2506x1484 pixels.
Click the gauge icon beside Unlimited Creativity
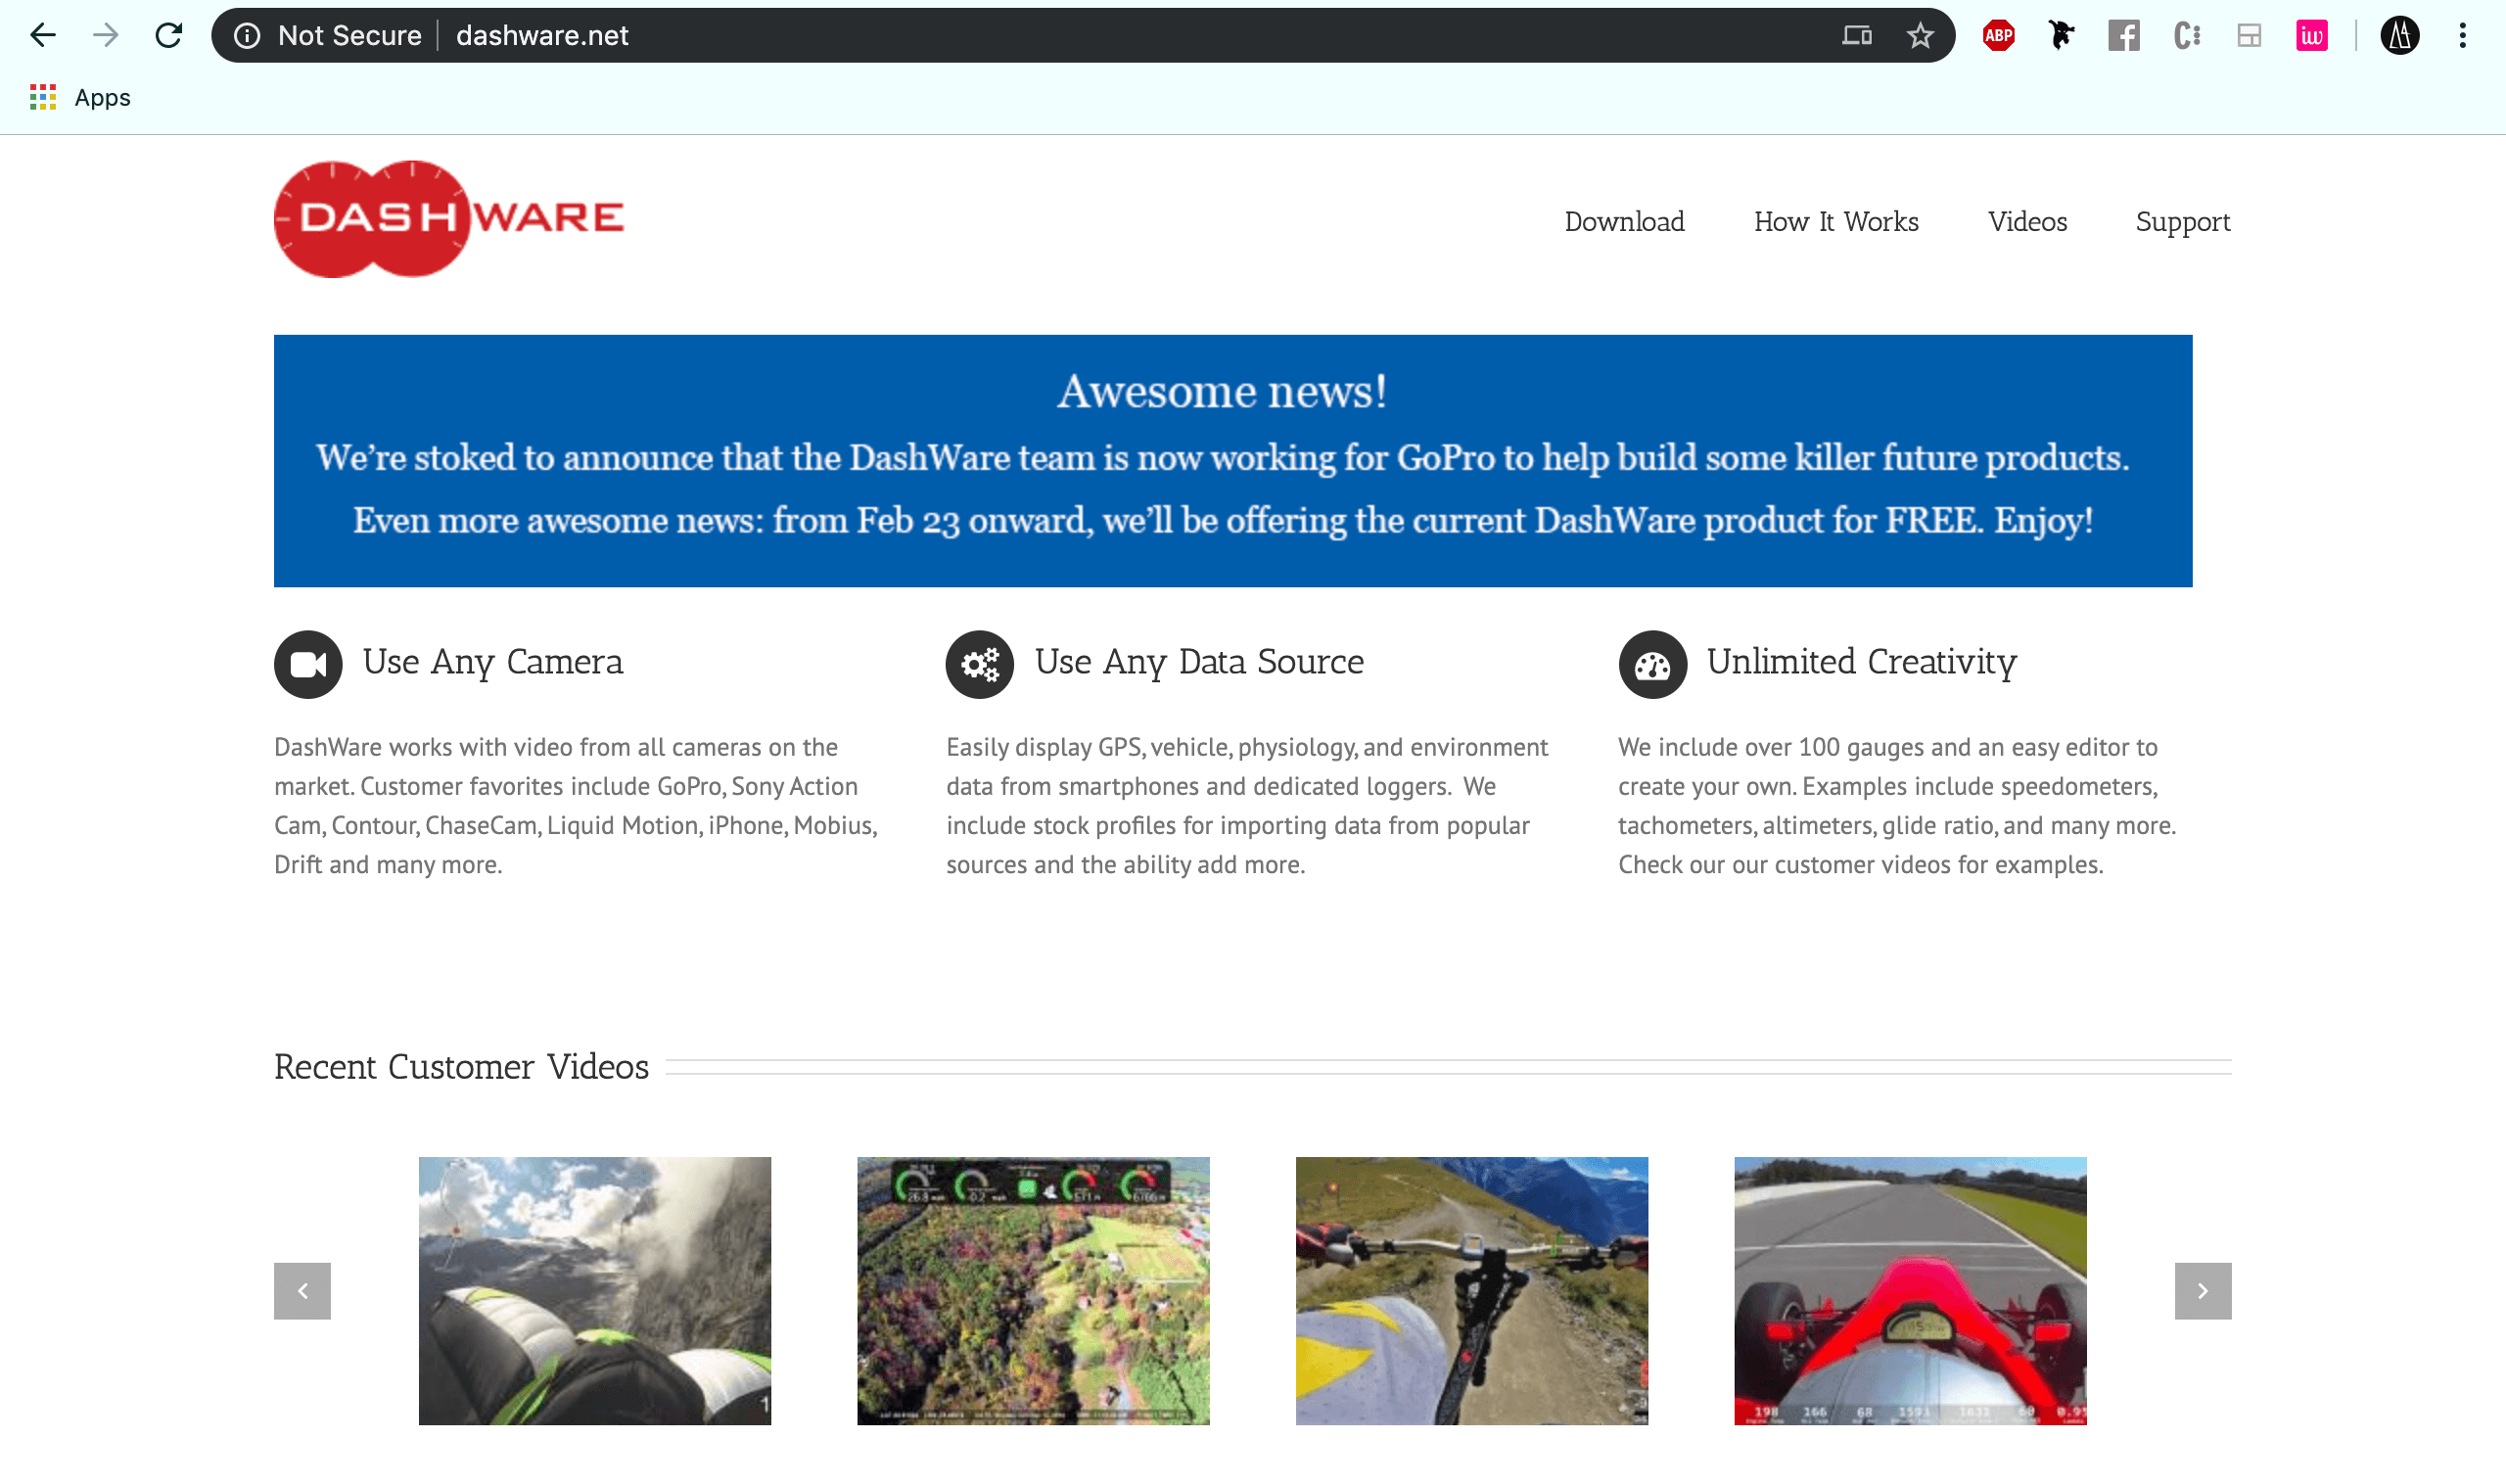[x=1651, y=663]
